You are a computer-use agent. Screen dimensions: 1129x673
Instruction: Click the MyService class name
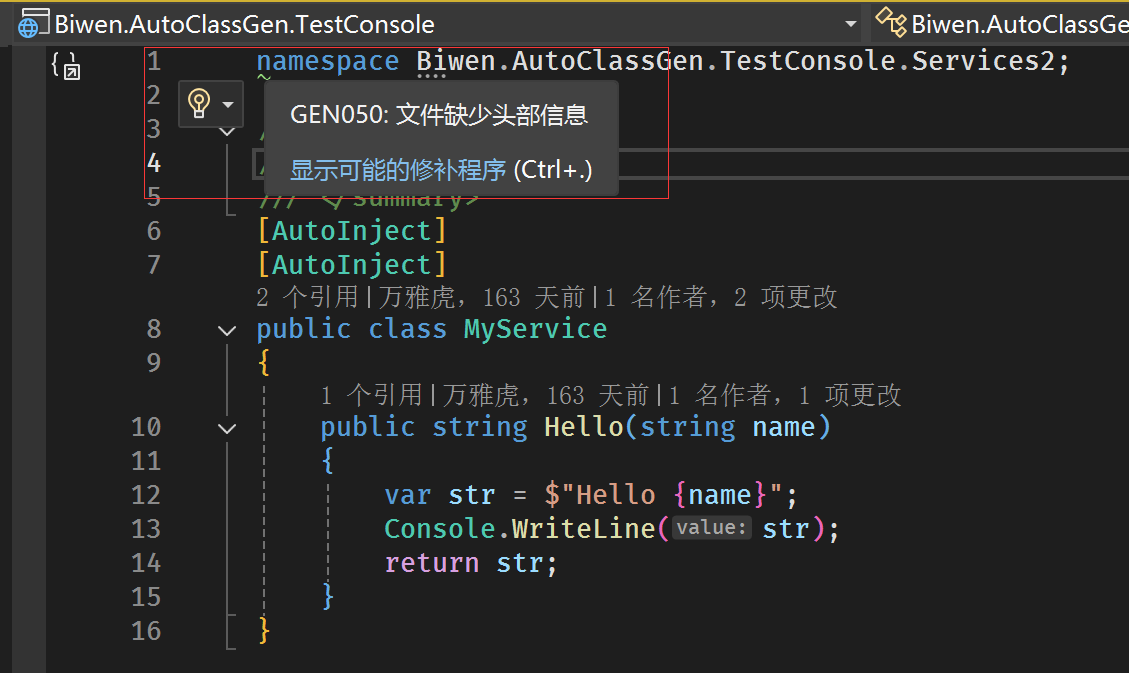pyautogui.click(x=535, y=329)
